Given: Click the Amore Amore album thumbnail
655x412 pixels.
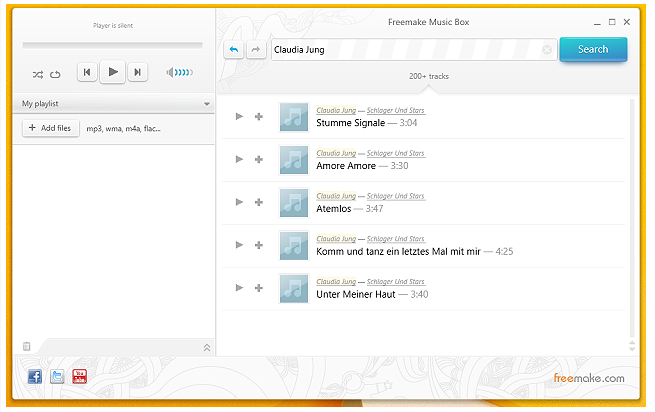Looking at the screenshot, I should point(294,160).
